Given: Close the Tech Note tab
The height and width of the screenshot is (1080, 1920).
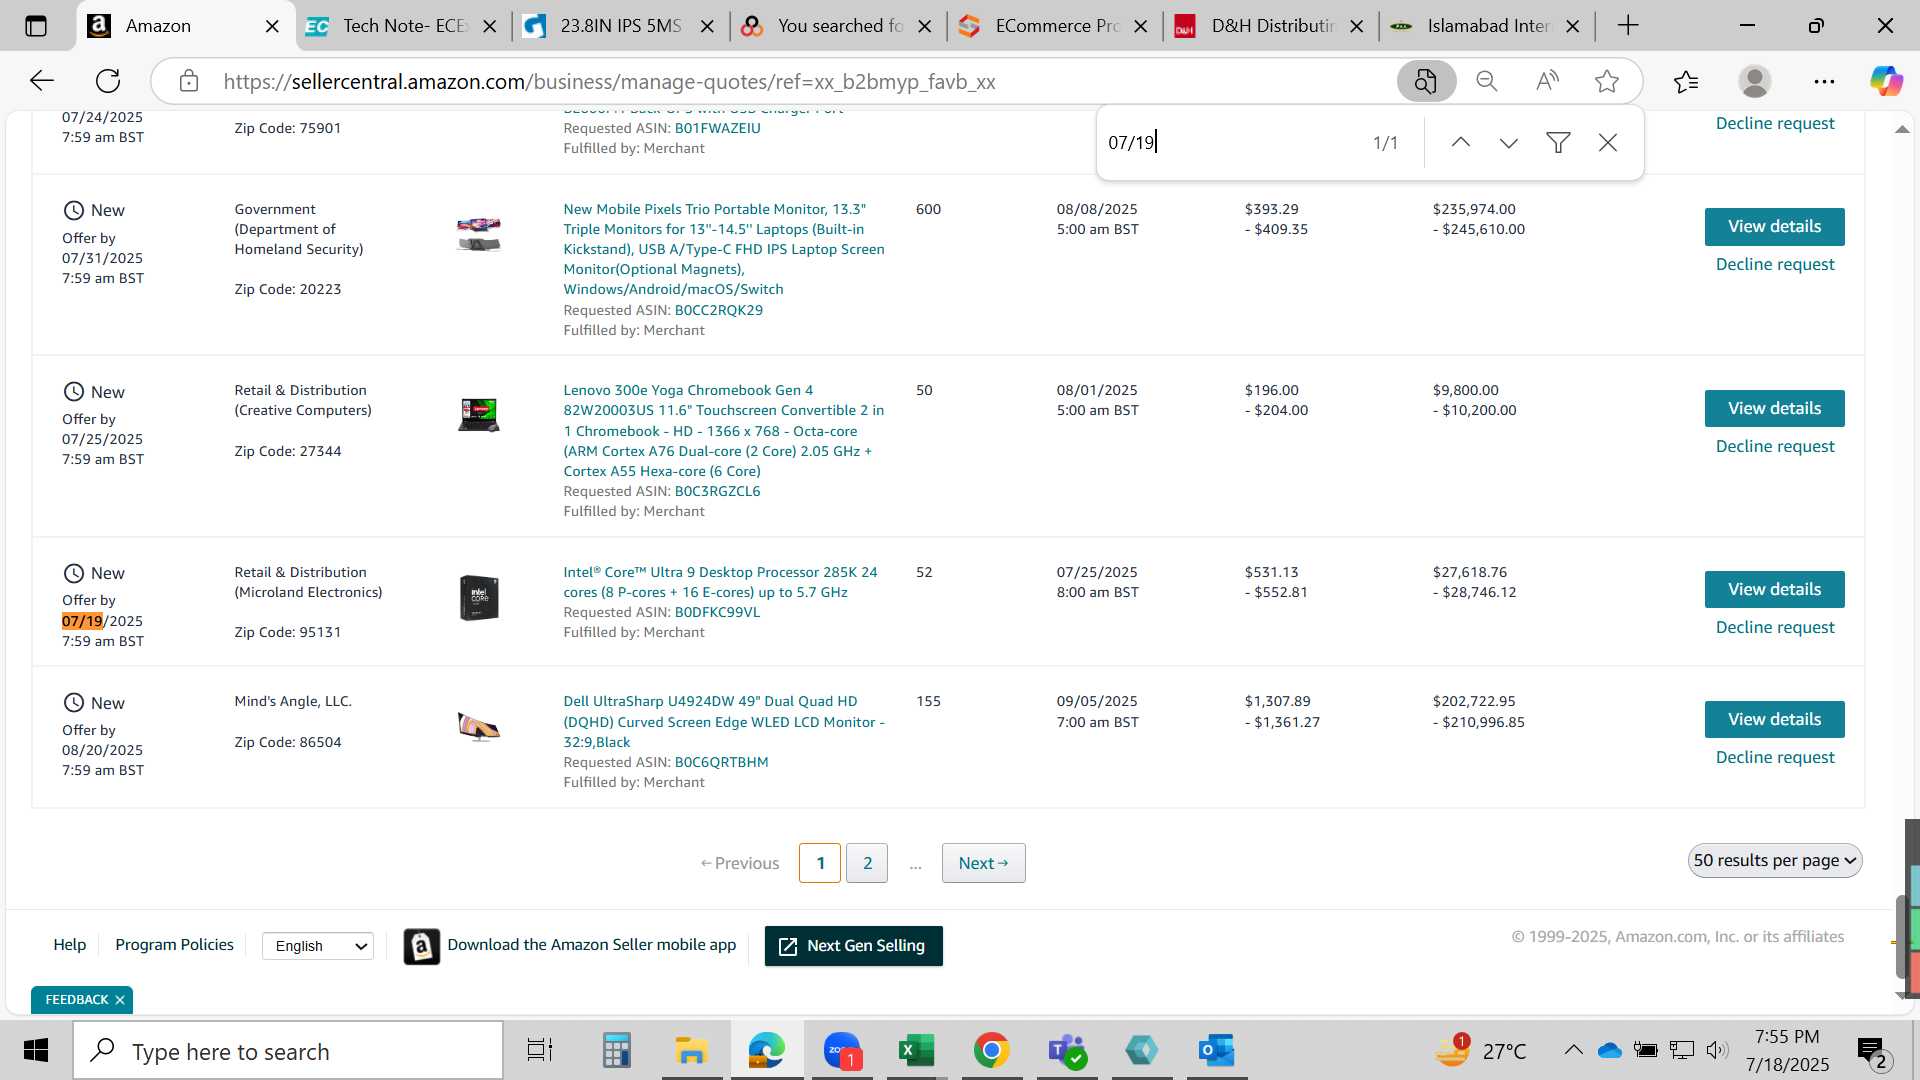Looking at the screenshot, I should [490, 27].
